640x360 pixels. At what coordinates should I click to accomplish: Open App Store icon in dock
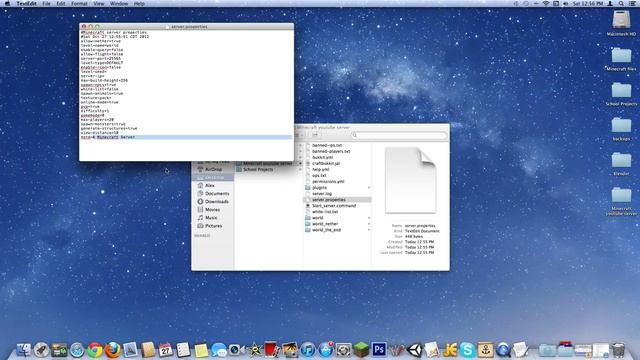[326, 350]
